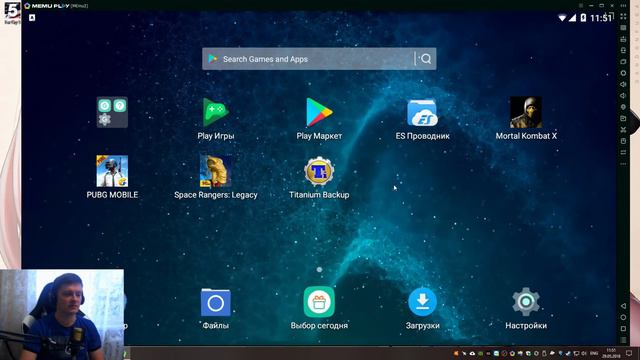Image resolution: width=640 pixels, height=360 pixels.
Task: Toggle MEmu fullscreen from sidebar
Action: [623, 16]
